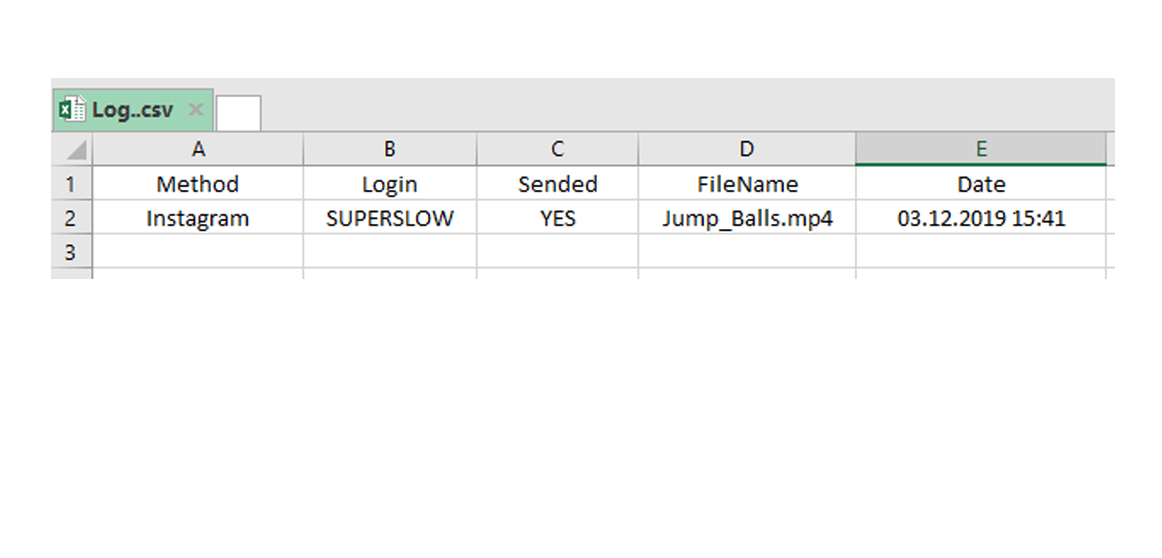Select row 1 header

point(72,183)
